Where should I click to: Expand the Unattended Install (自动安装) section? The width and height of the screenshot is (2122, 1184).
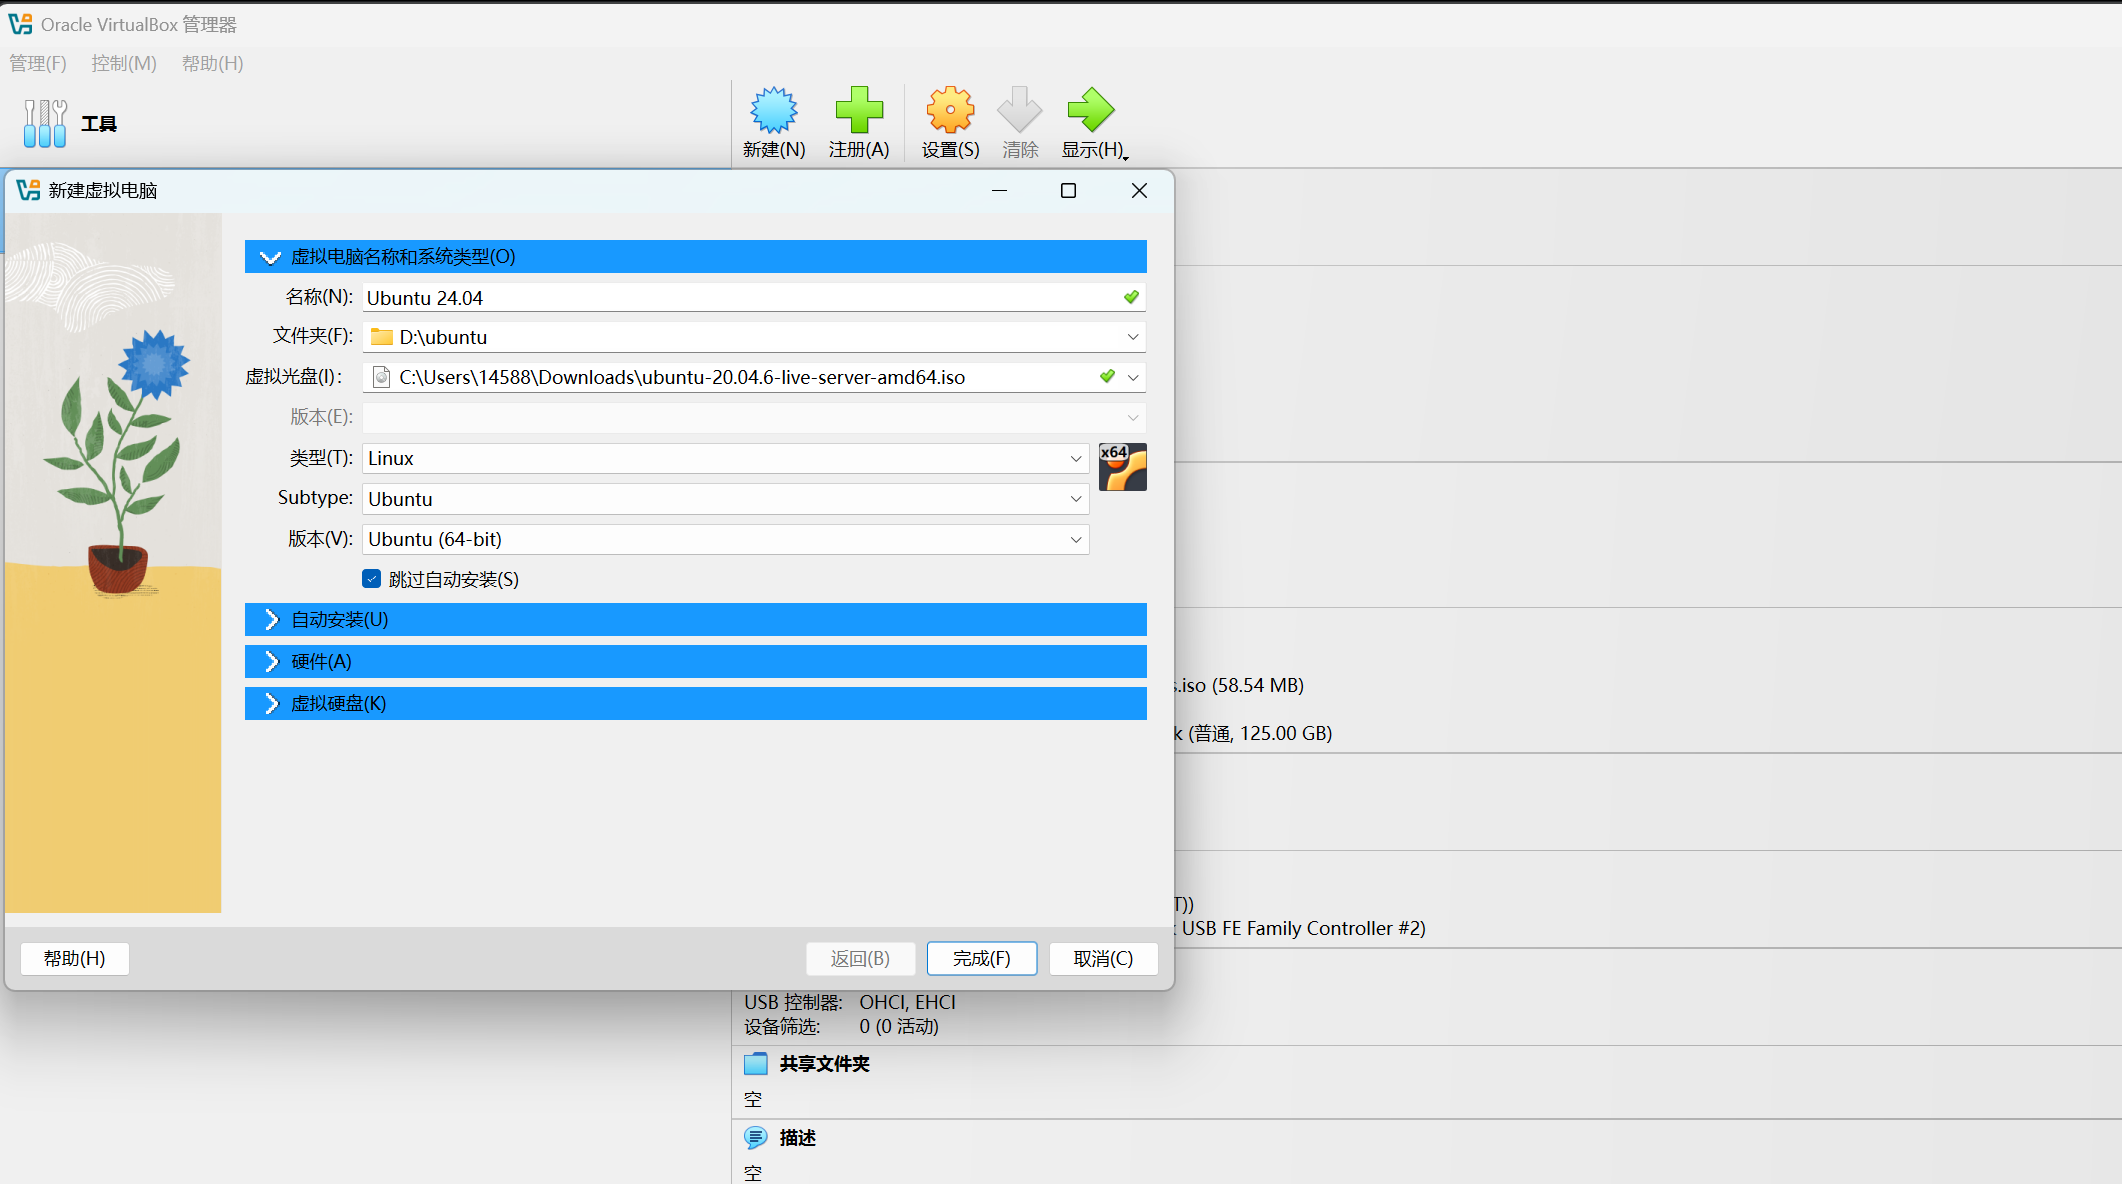tap(695, 619)
